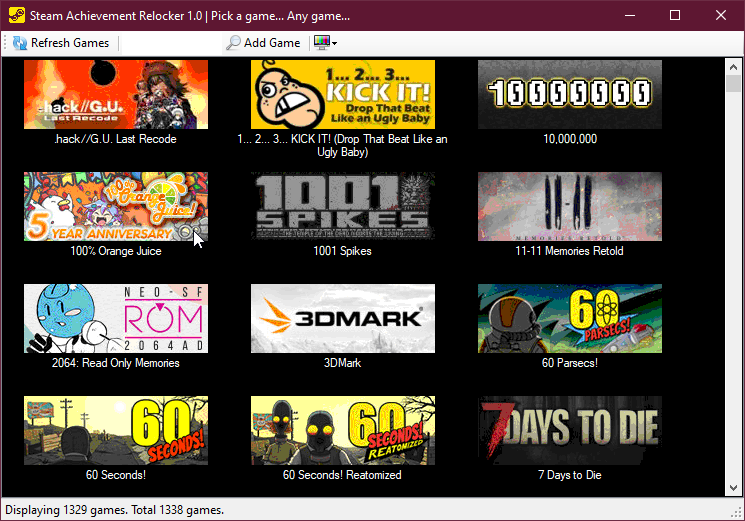Select the 10,000,000 game thumbnail
This screenshot has width=745, height=521.
(x=570, y=95)
